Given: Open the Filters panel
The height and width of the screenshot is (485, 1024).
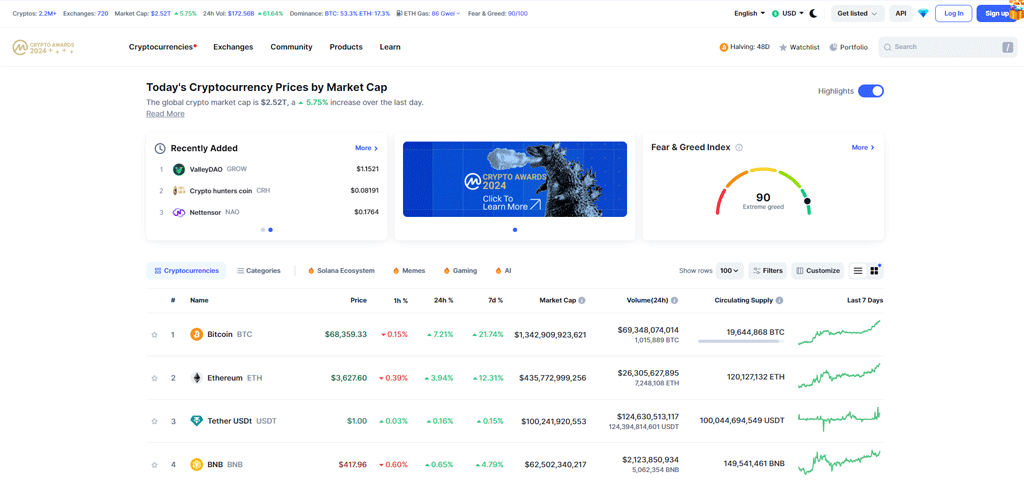Looking at the screenshot, I should point(767,271).
